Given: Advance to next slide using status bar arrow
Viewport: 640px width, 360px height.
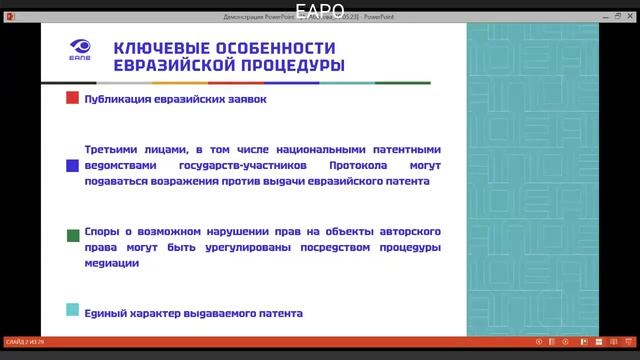Looking at the screenshot, I should pos(565,342).
